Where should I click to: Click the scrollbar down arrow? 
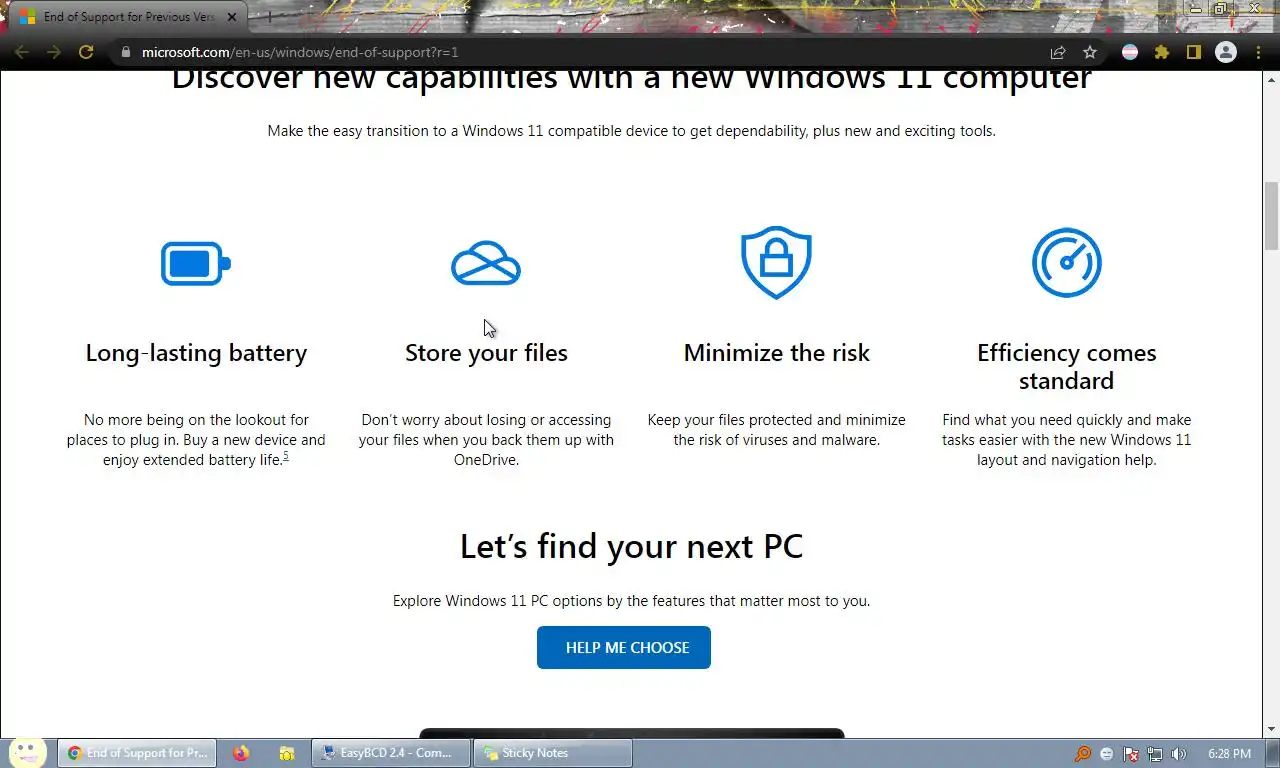[1272, 729]
